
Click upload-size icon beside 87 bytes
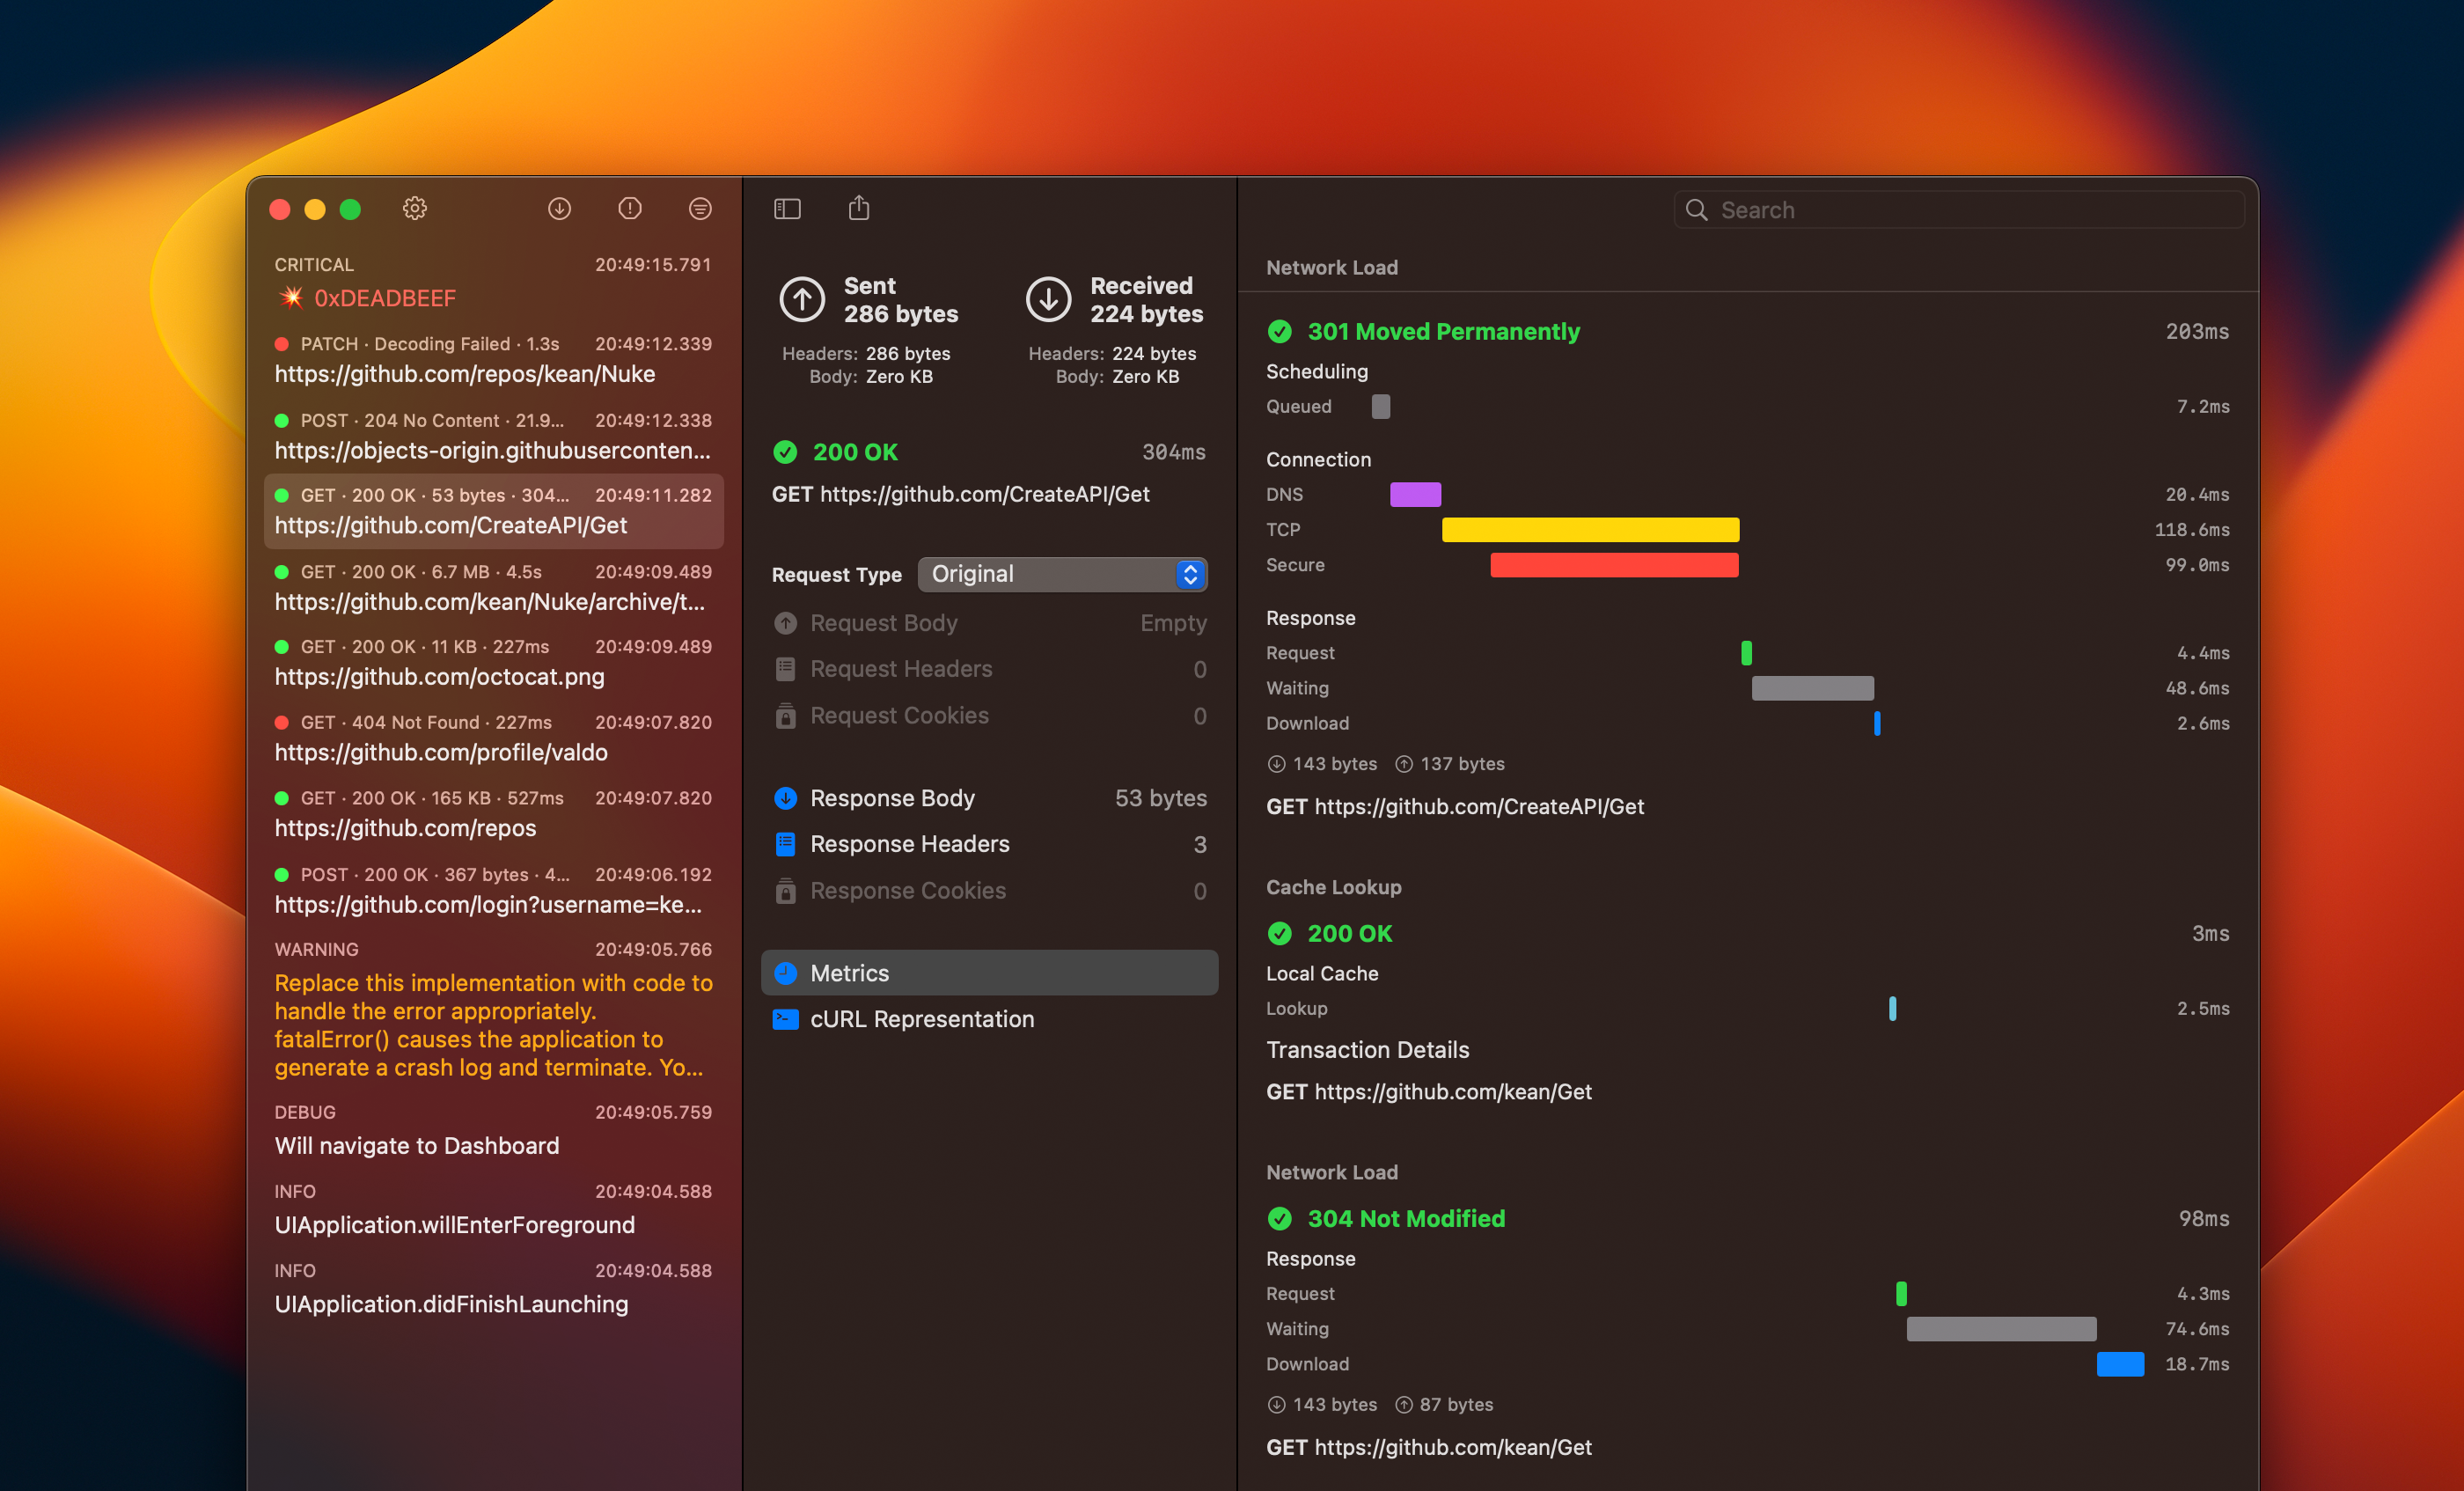1404,1405
